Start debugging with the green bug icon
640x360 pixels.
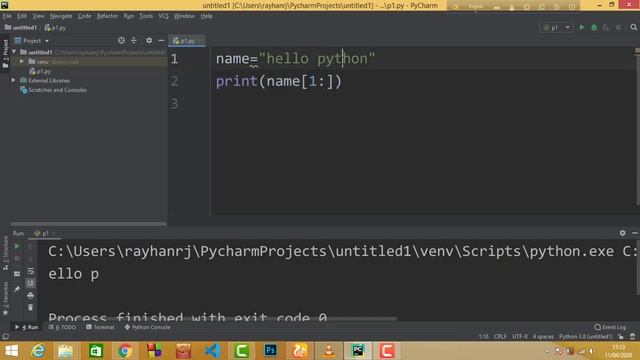[x=594, y=27]
